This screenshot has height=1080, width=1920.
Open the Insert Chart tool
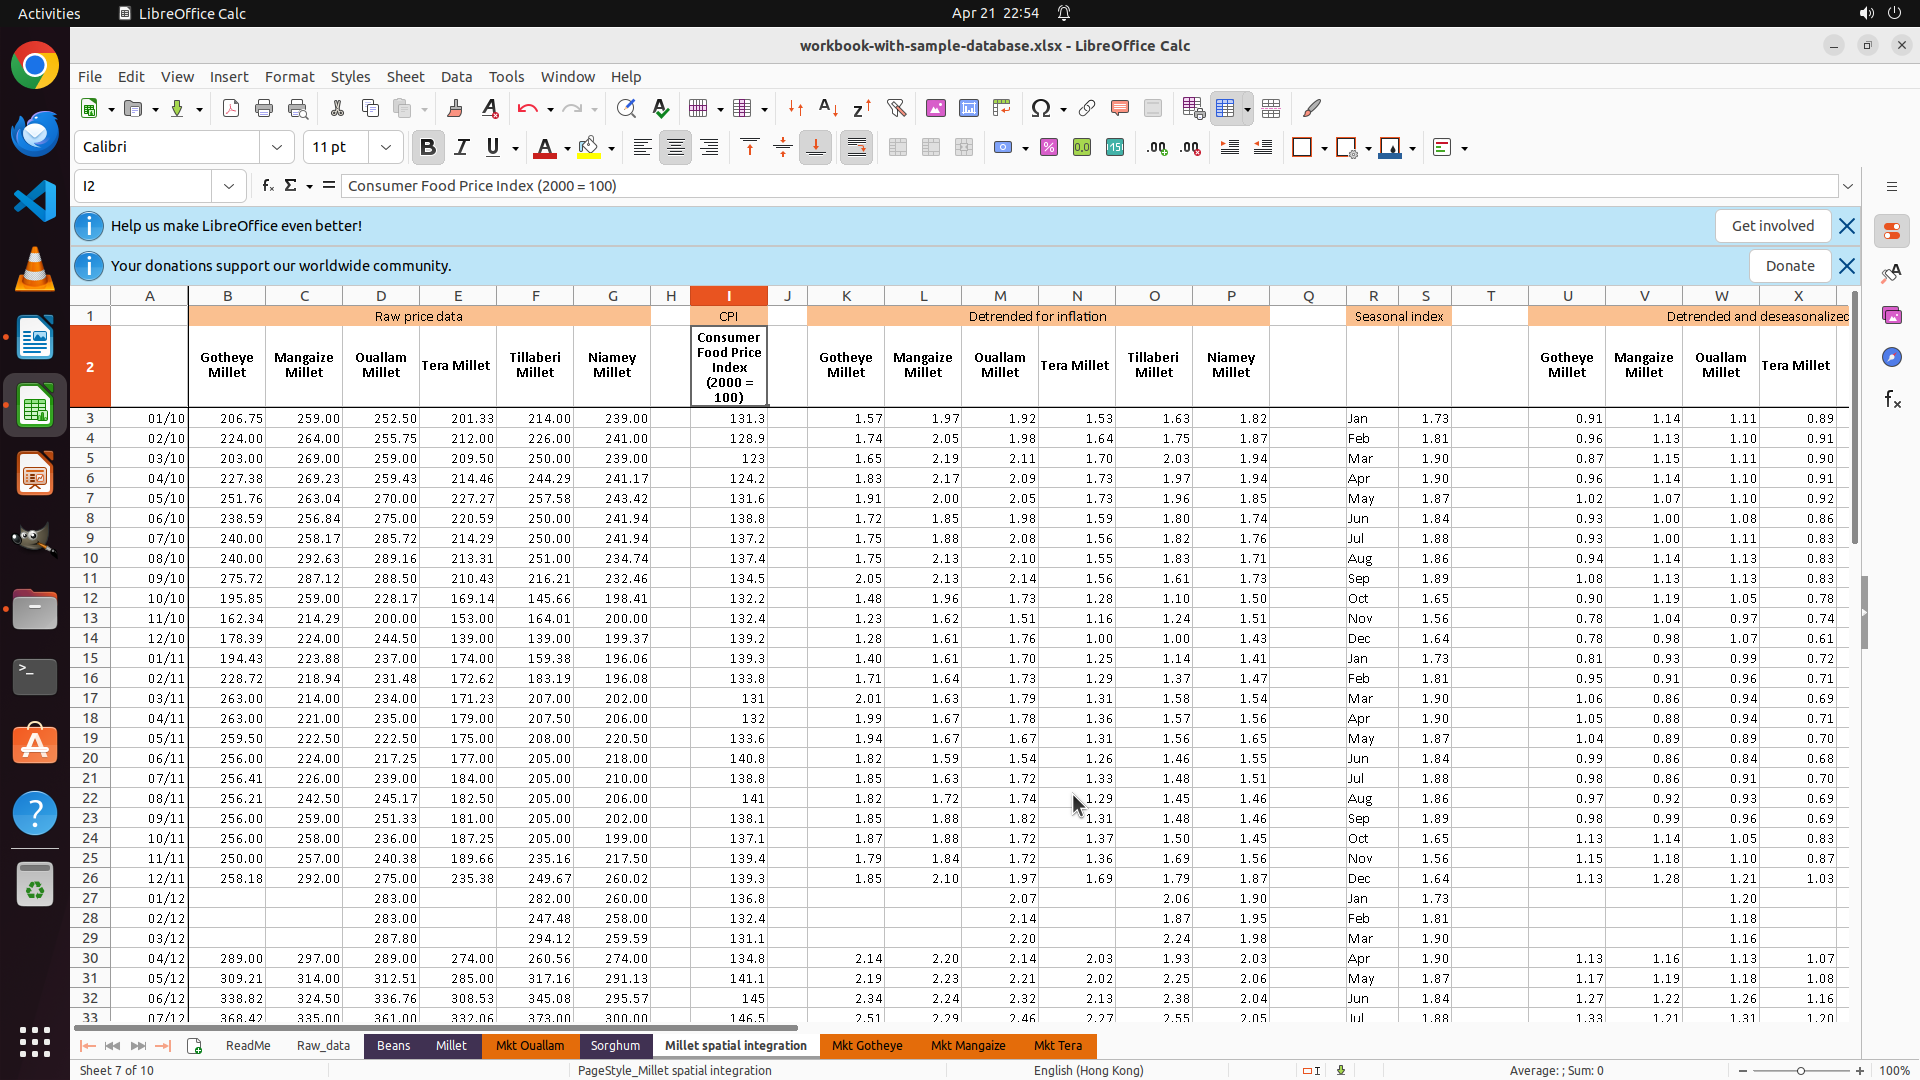[x=968, y=108]
